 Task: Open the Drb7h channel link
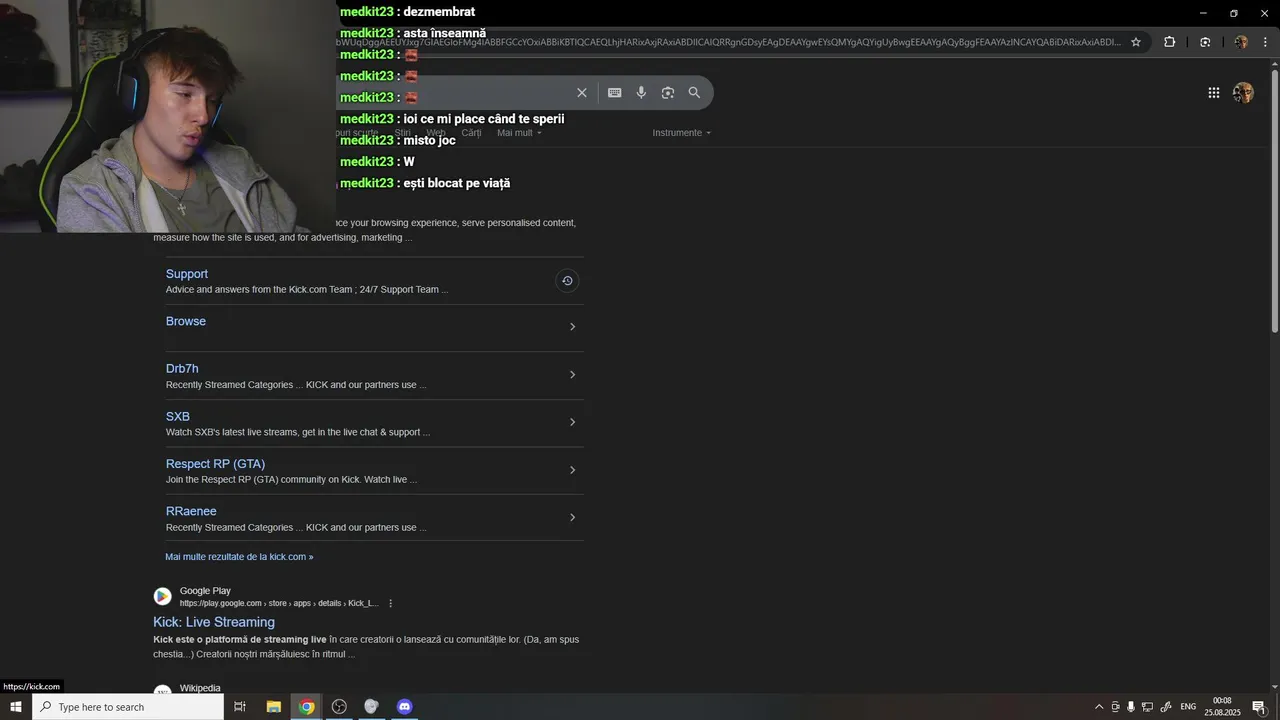coord(182,369)
